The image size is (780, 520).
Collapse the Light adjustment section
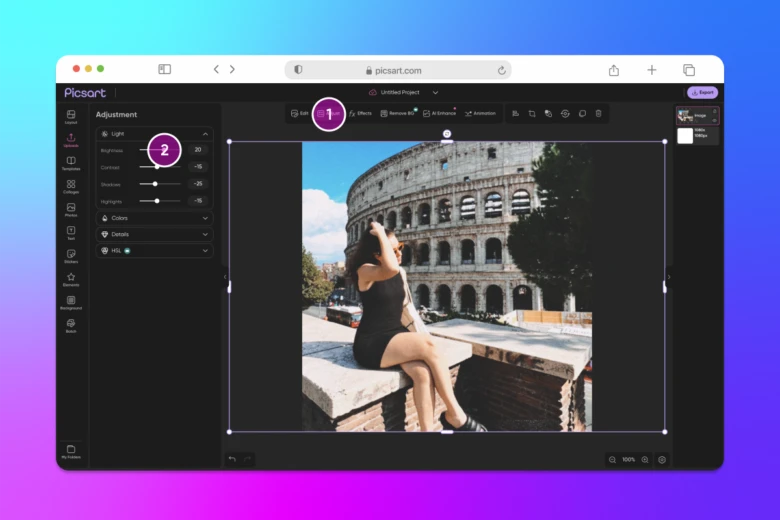click(205, 133)
